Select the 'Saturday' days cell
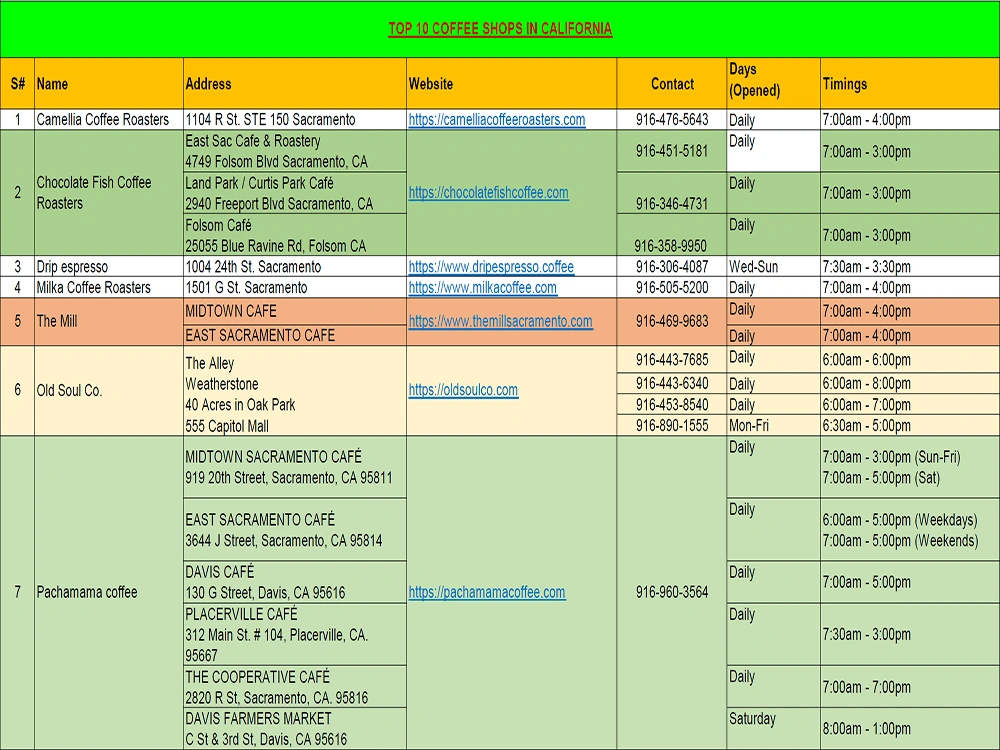The height and width of the screenshot is (750, 1000). coord(774,728)
